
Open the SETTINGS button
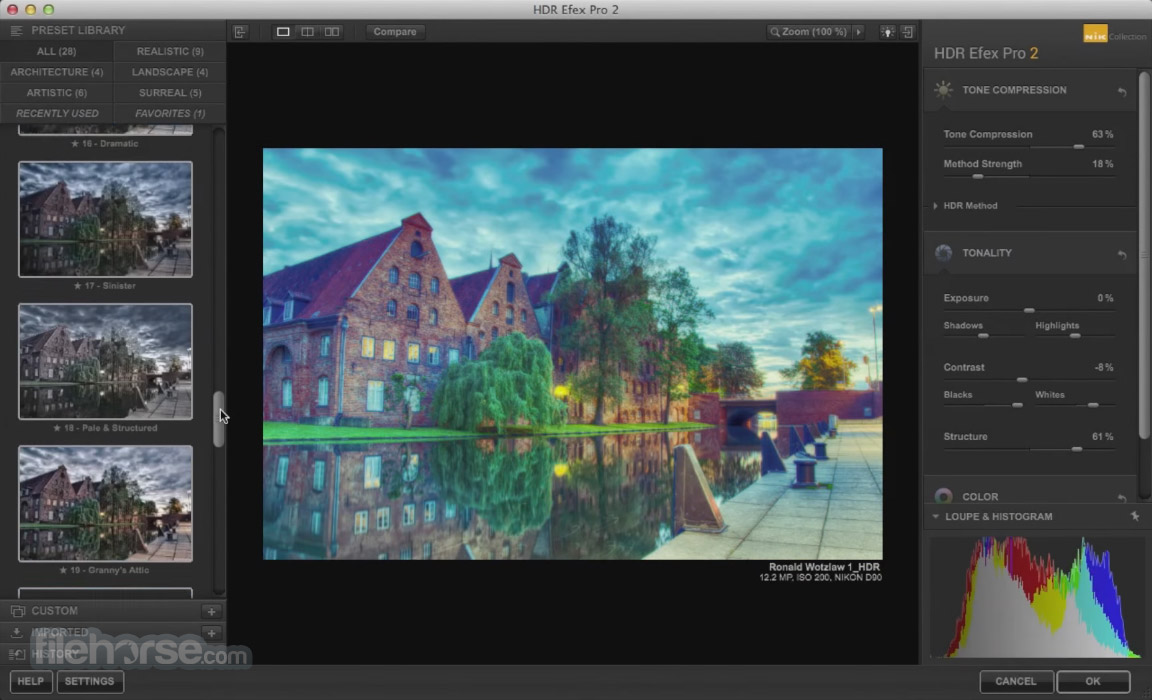point(90,682)
